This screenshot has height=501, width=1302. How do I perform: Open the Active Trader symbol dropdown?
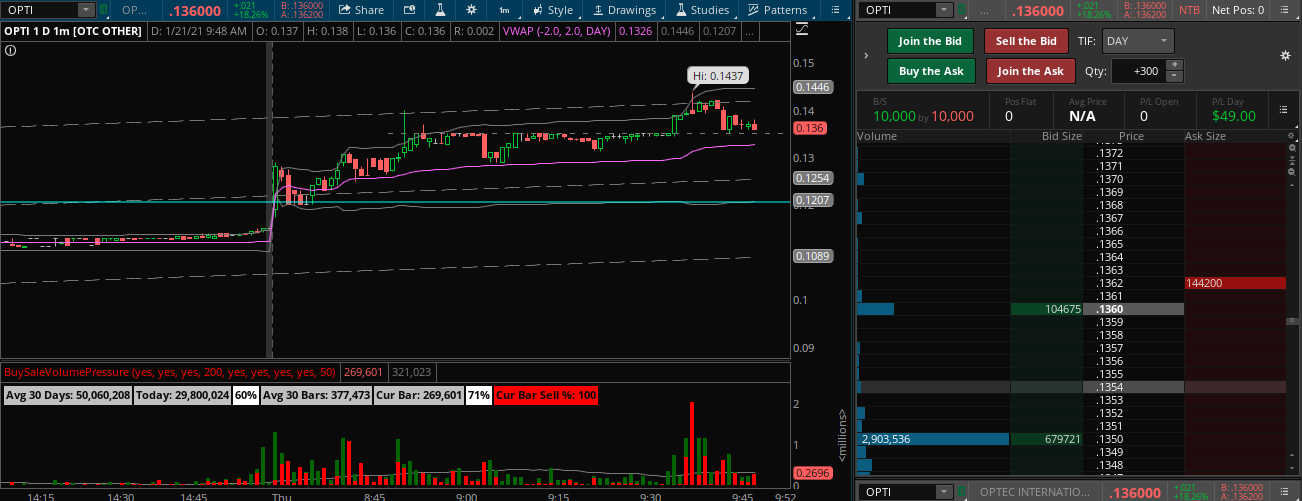coord(944,10)
